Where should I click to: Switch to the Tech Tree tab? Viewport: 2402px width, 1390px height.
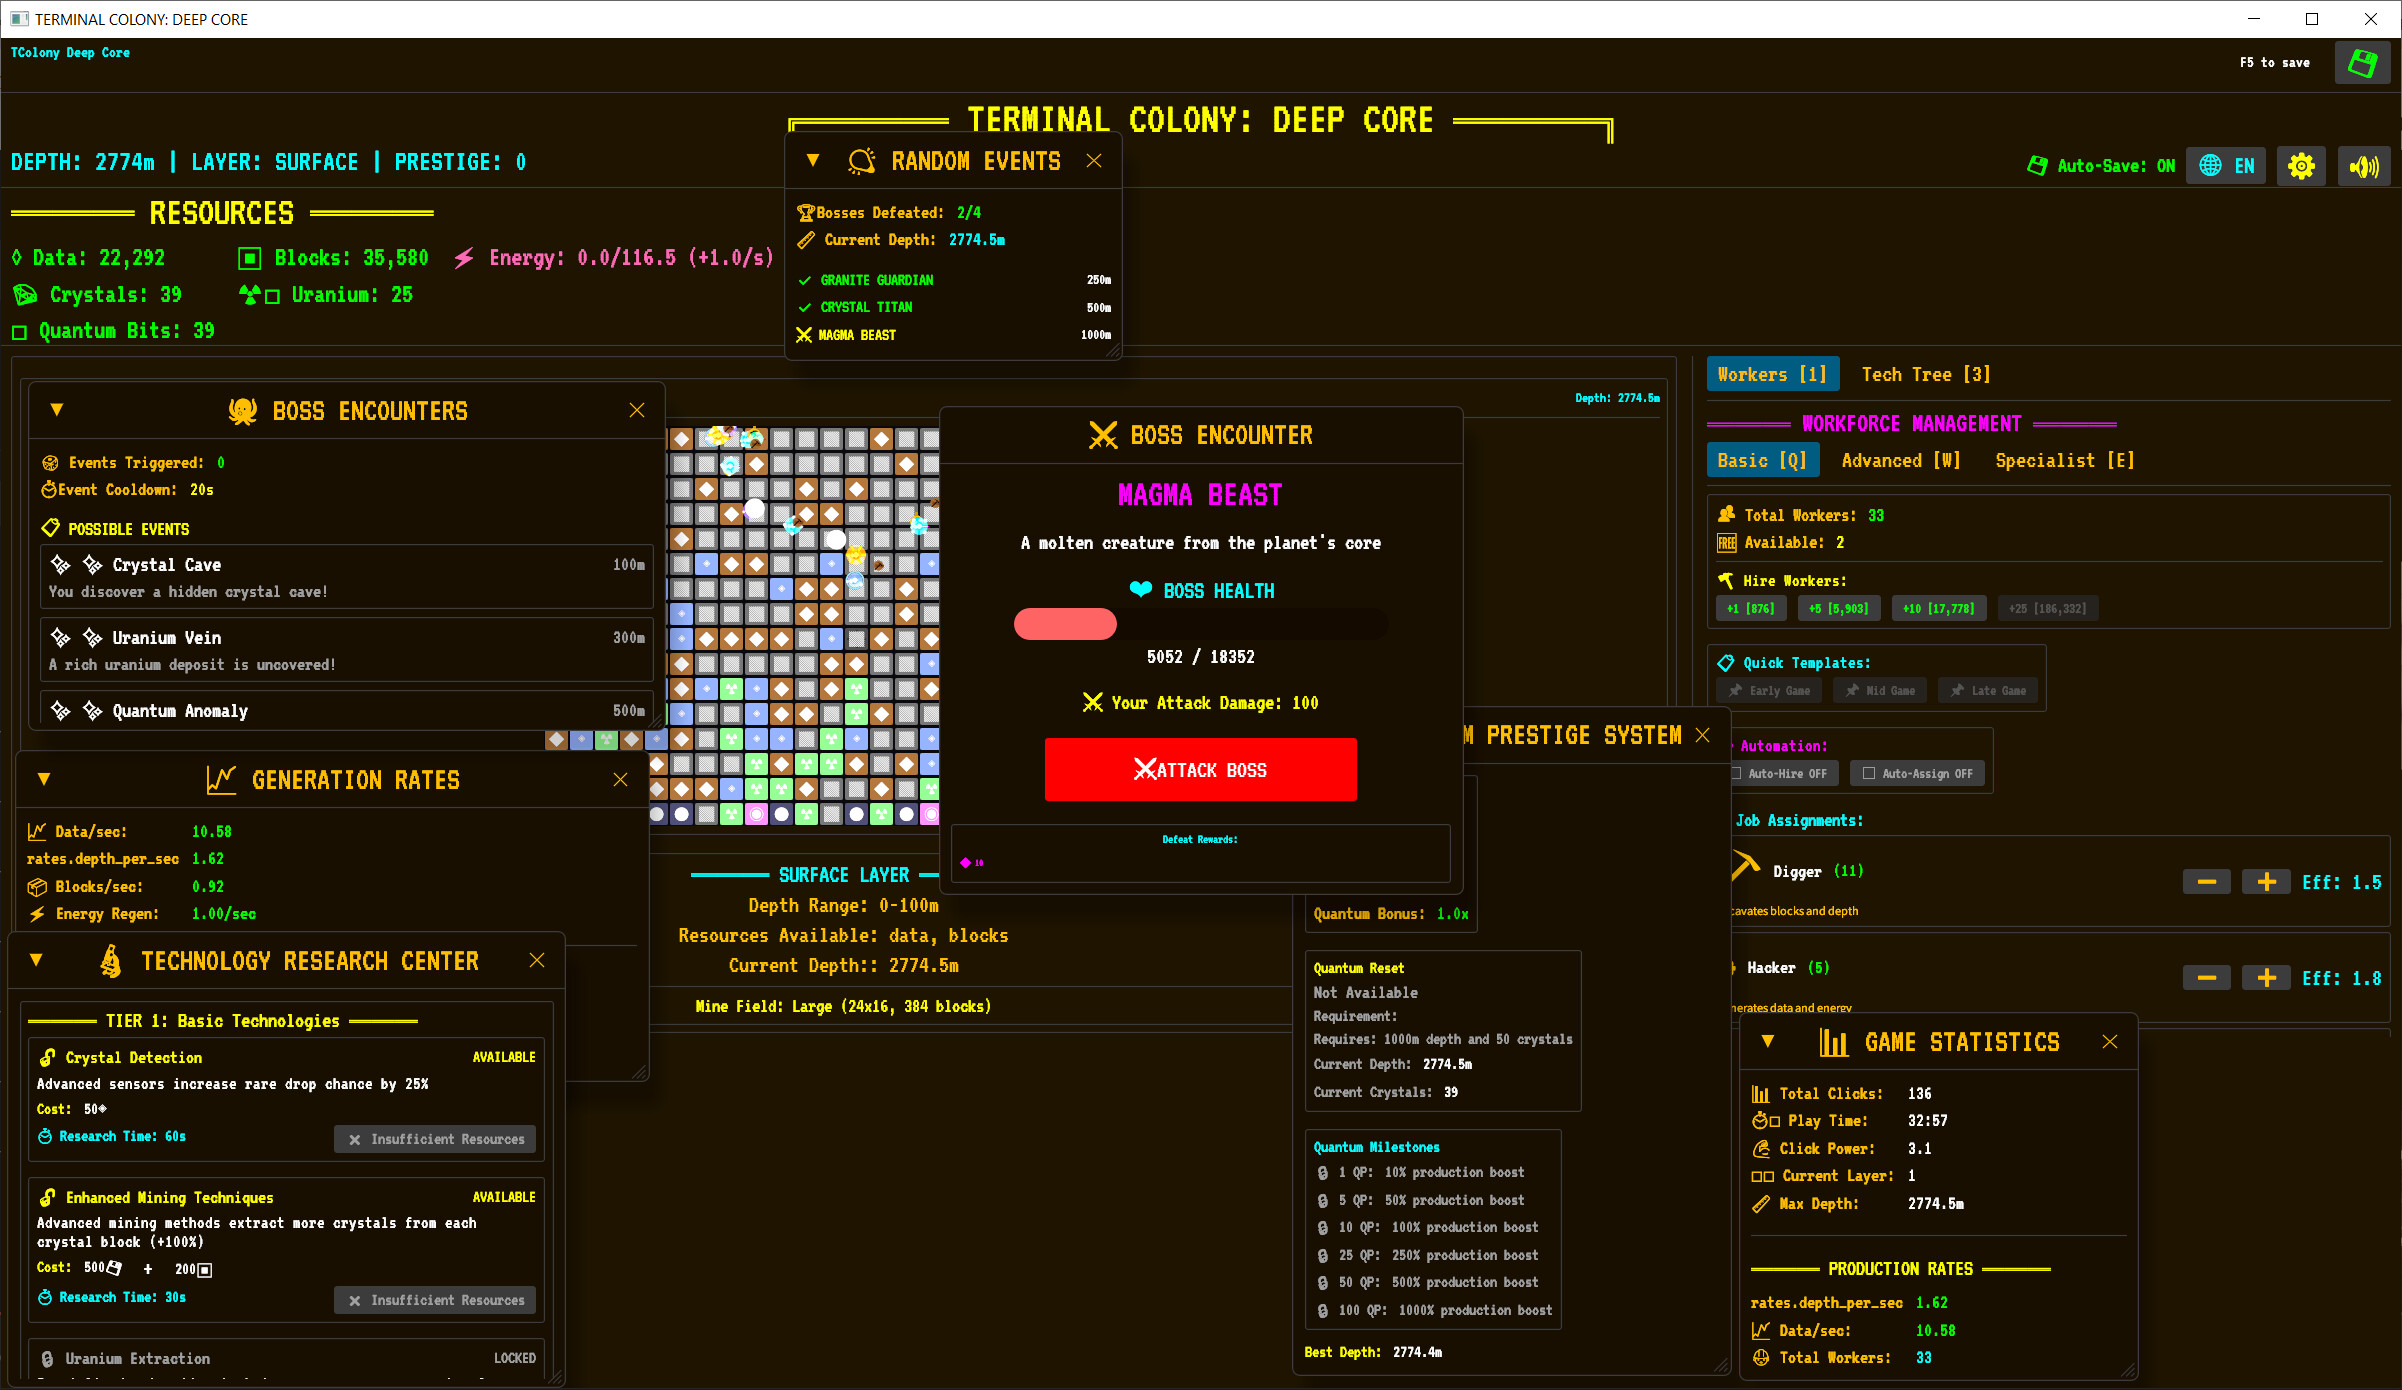point(1924,374)
